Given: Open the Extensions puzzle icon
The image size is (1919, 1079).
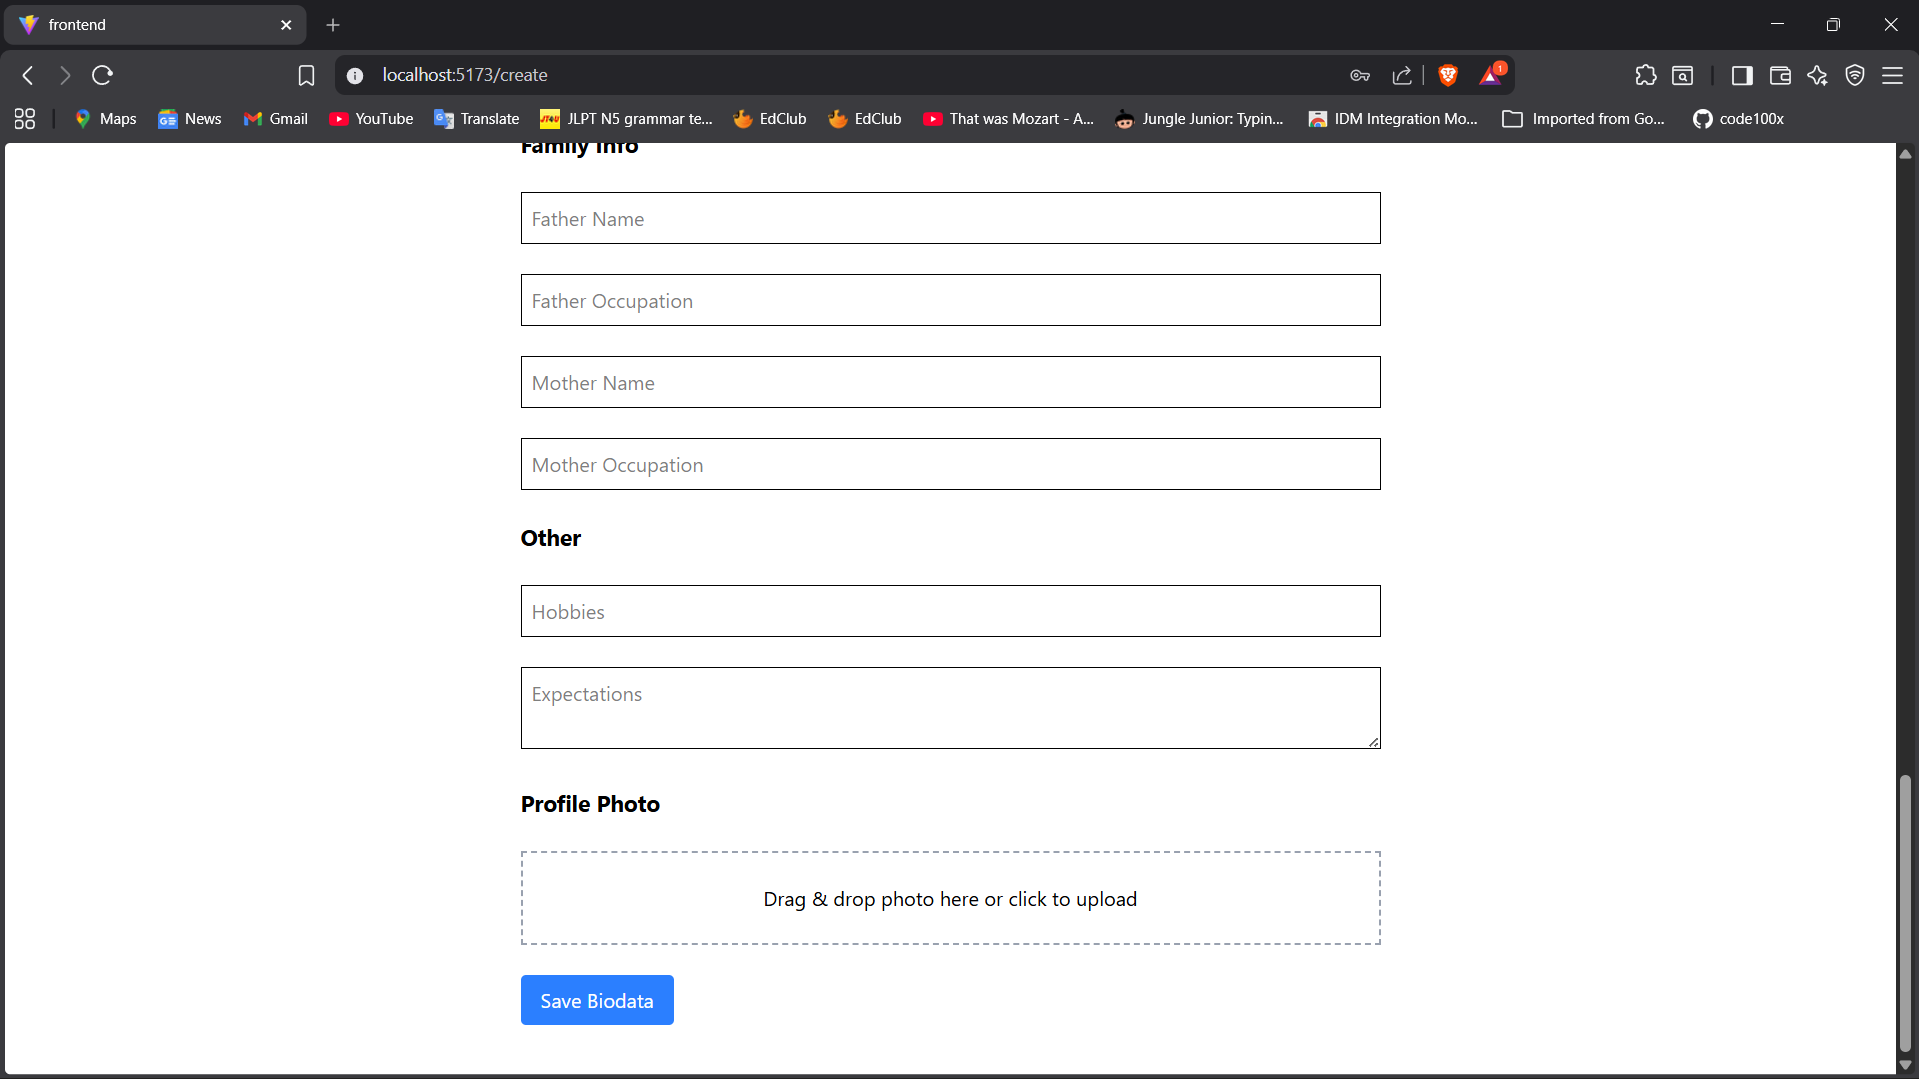Looking at the screenshot, I should pos(1646,75).
